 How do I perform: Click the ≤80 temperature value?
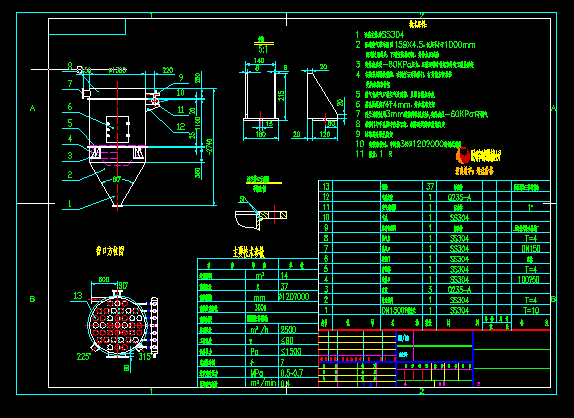tap(287, 340)
